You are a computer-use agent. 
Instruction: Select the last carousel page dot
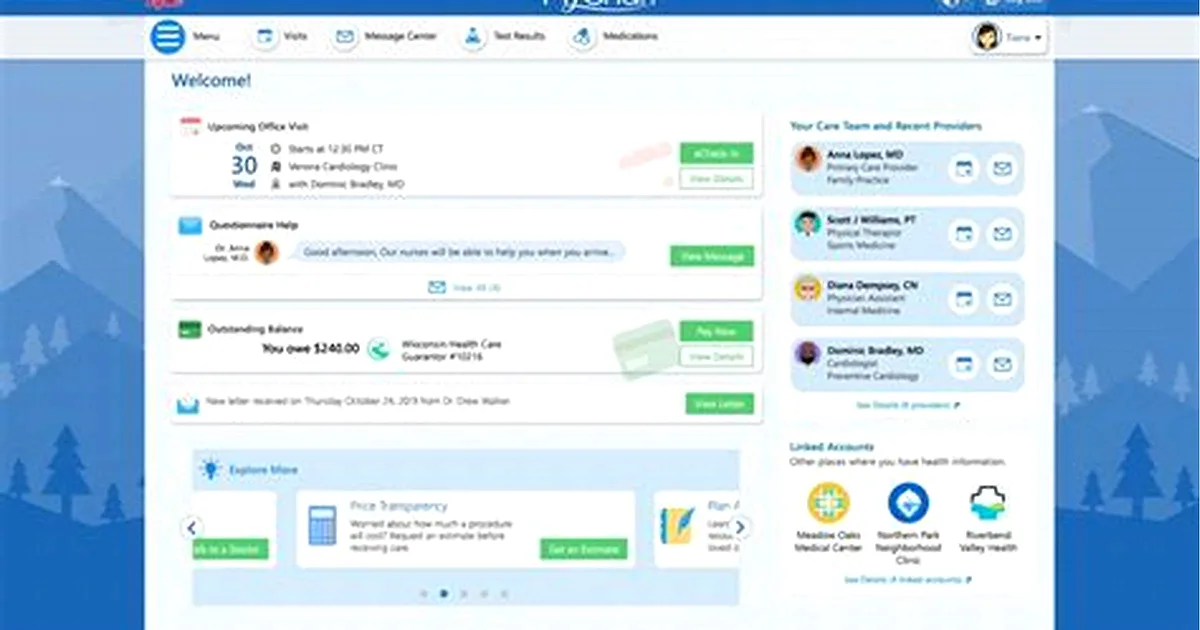pos(504,593)
